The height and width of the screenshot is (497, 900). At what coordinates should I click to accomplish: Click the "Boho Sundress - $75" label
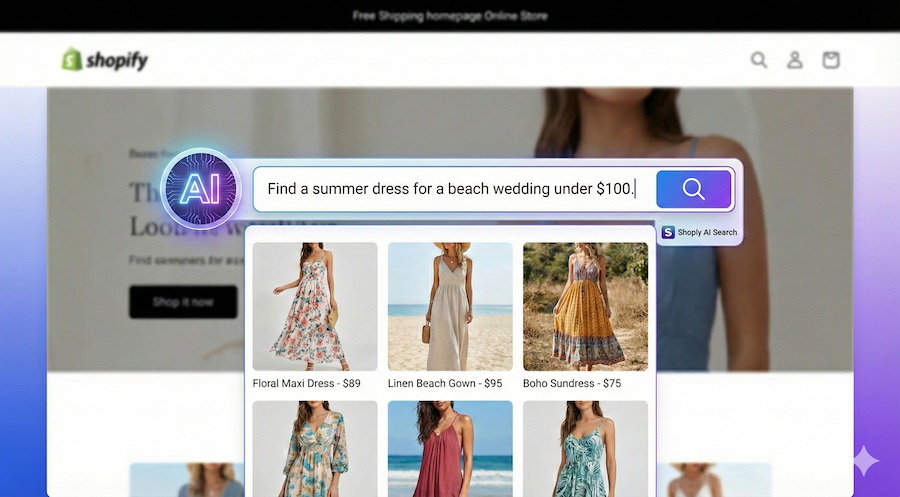[x=572, y=383]
